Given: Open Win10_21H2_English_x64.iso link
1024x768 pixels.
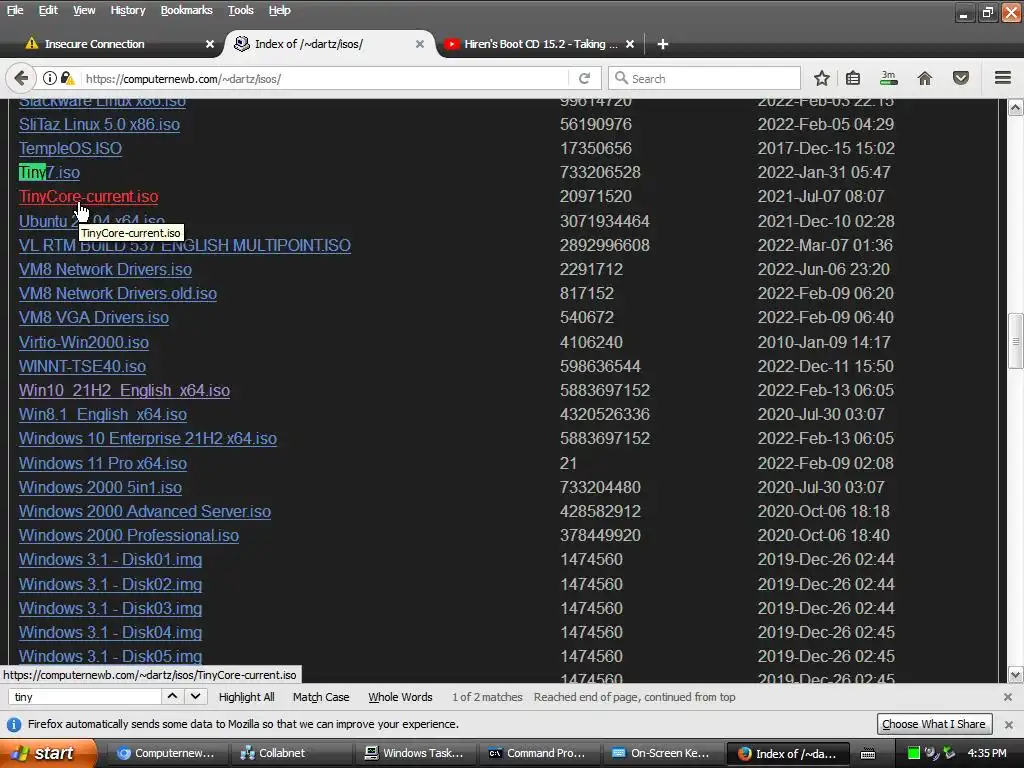Looking at the screenshot, I should click(x=124, y=391).
